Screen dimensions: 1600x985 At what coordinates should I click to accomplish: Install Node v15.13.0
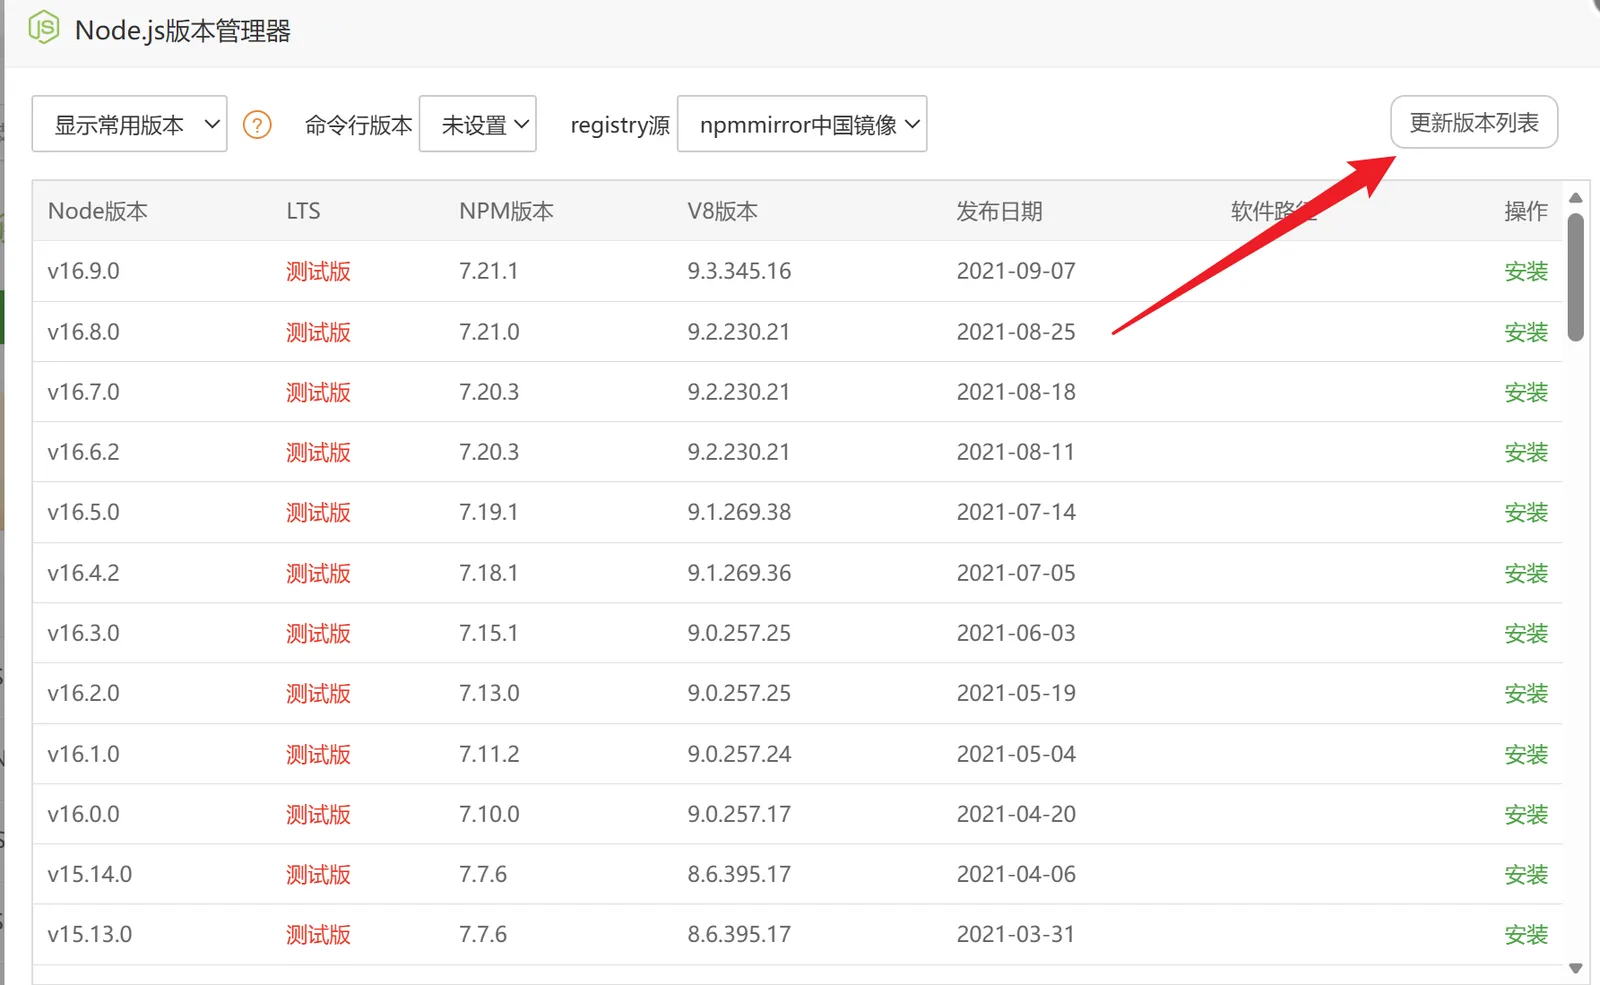1526,934
